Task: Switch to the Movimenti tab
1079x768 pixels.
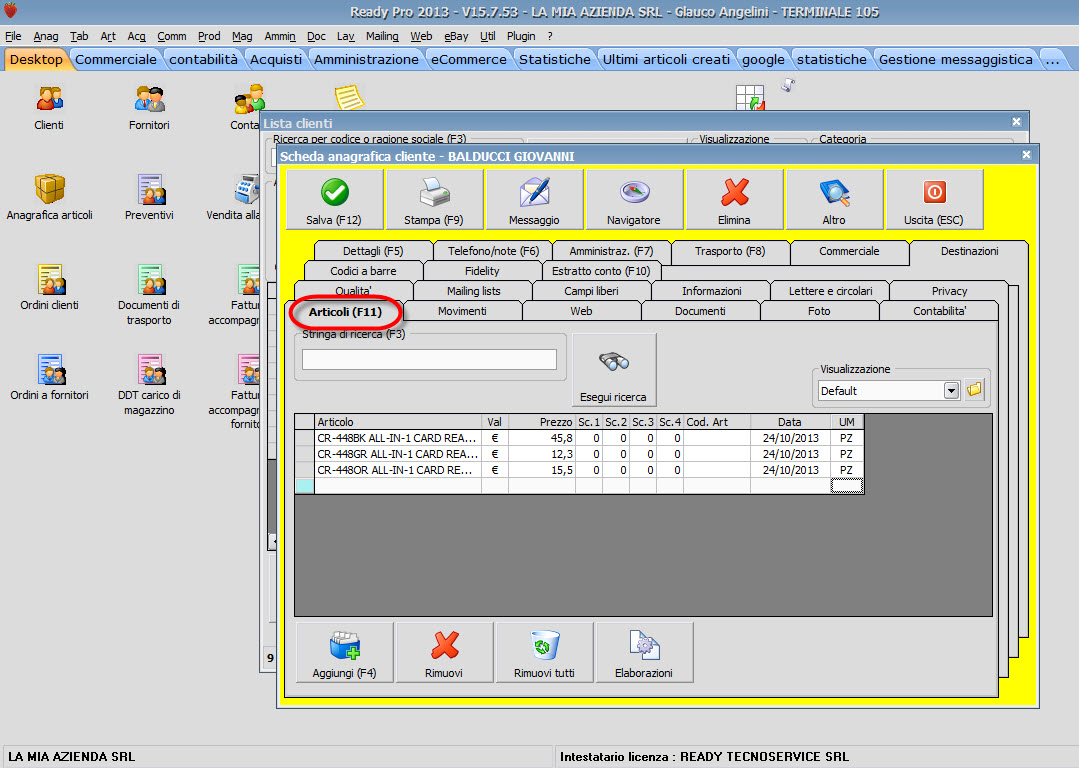Action: click(462, 312)
